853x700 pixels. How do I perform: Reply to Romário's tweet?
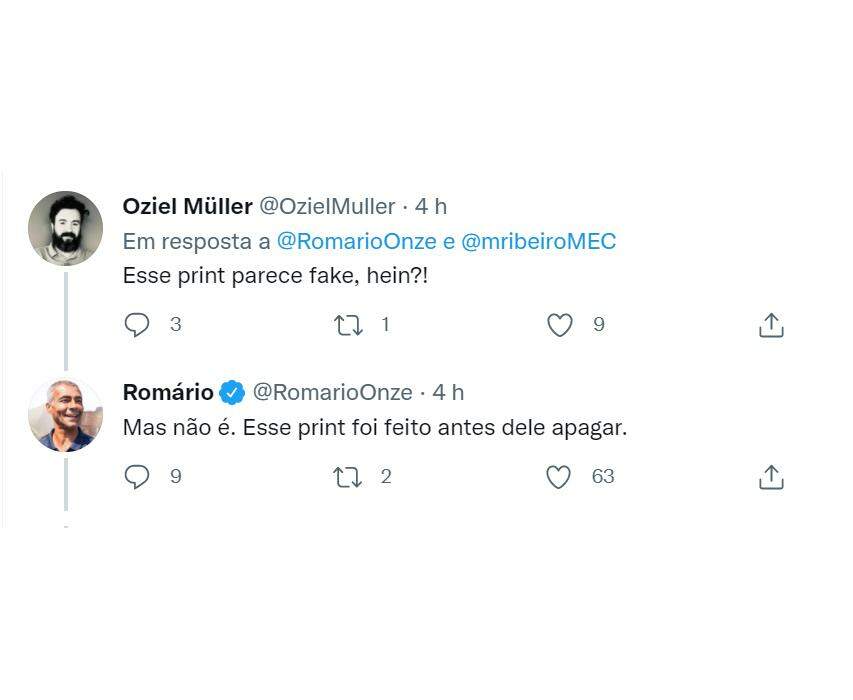point(137,477)
